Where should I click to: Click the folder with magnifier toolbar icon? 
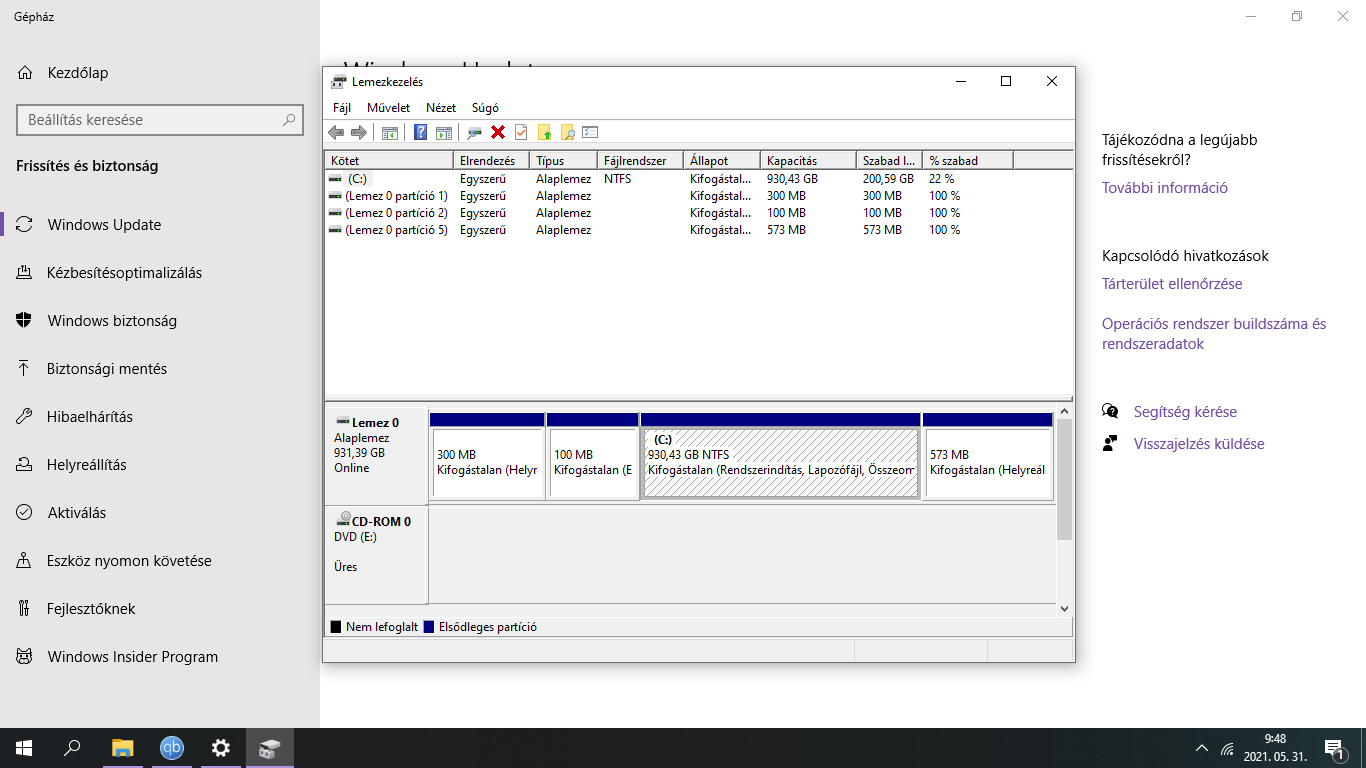point(567,132)
